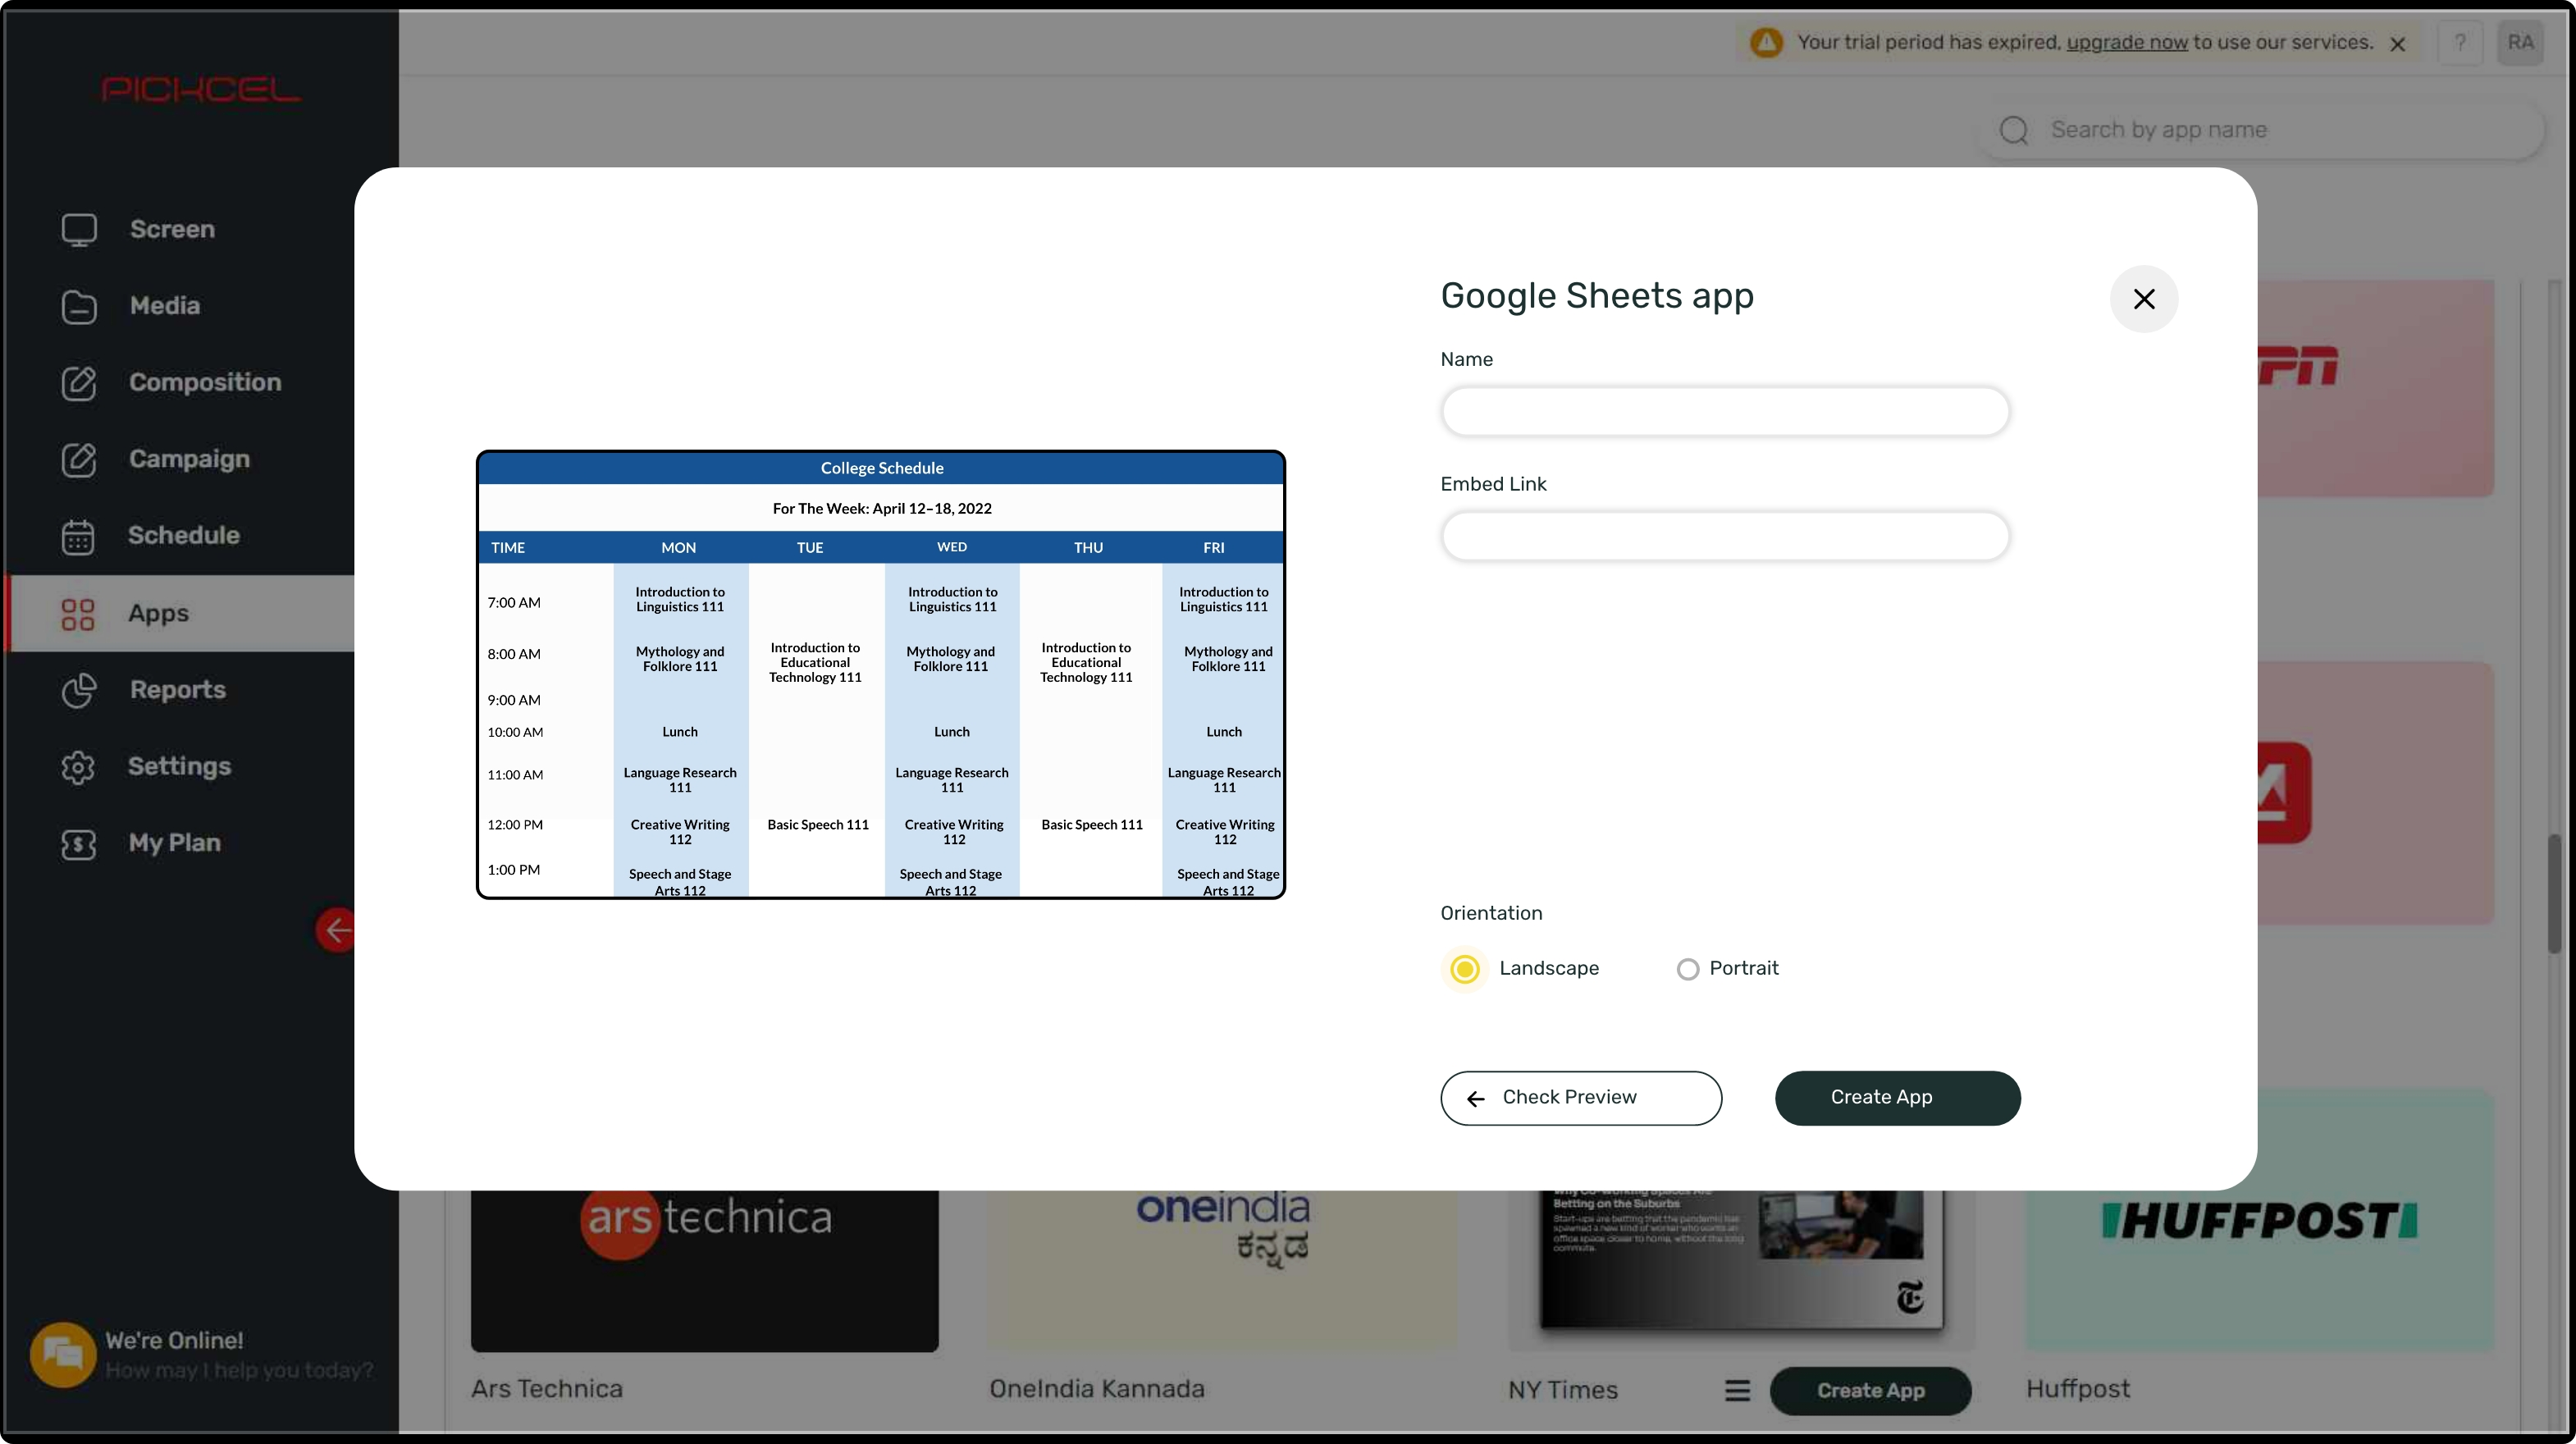
Task: Click the Reports icon in sidebar
Action: [x=78, y=690]
